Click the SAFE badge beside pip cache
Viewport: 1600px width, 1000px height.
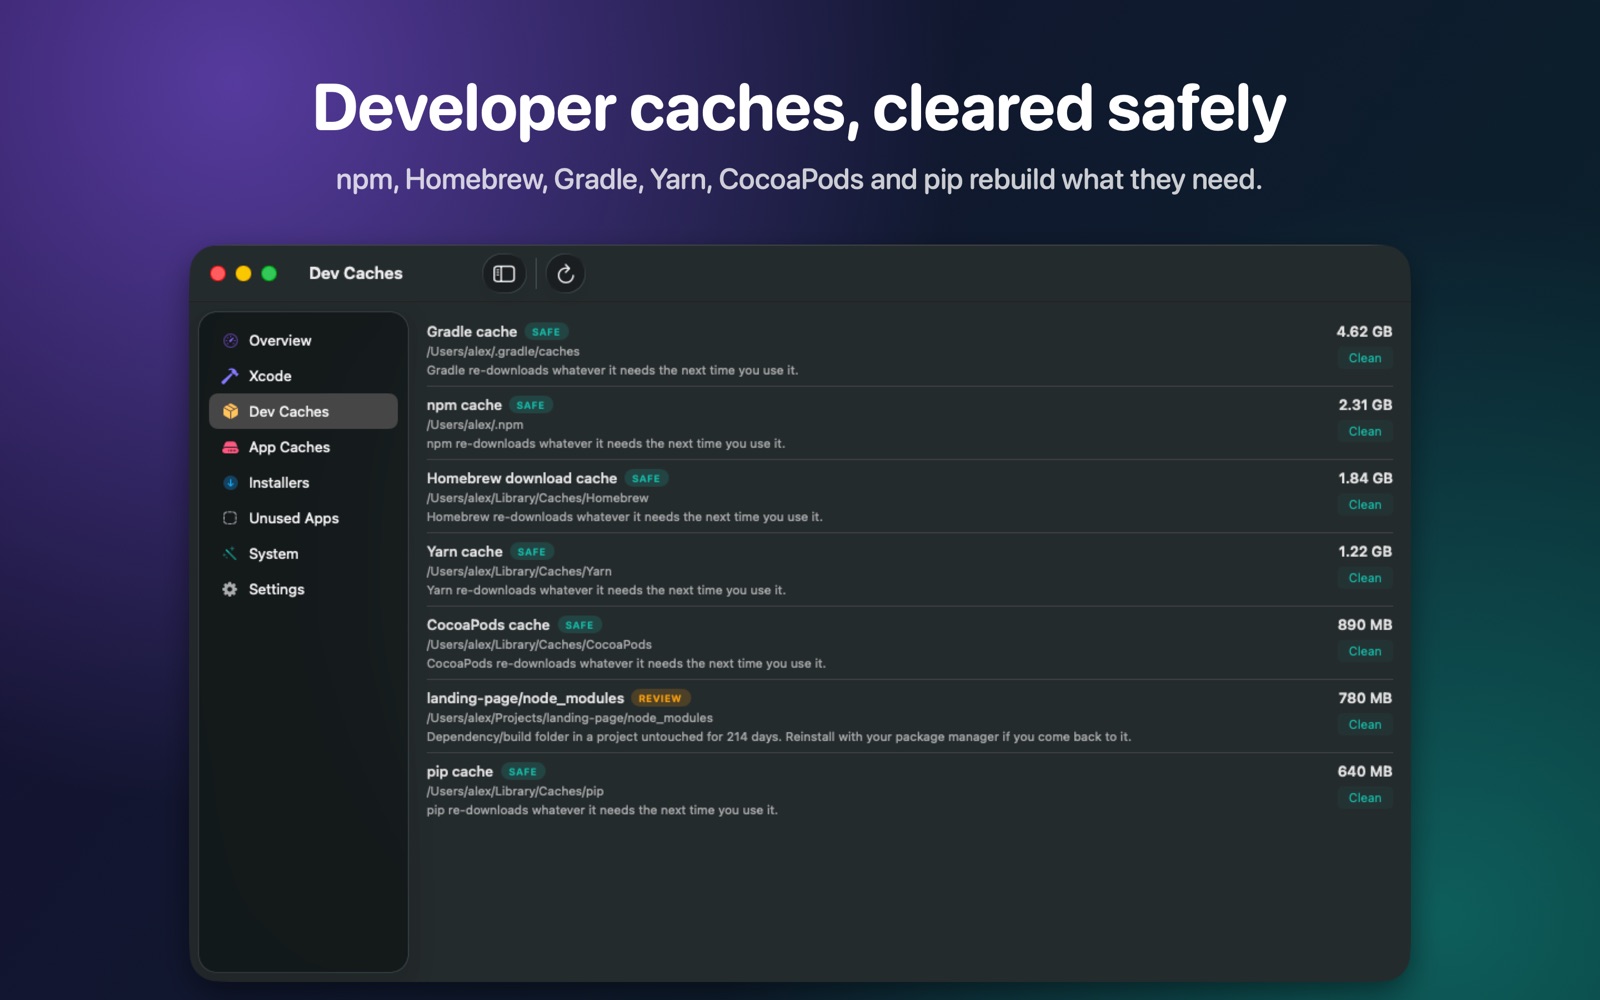point(522,772)
